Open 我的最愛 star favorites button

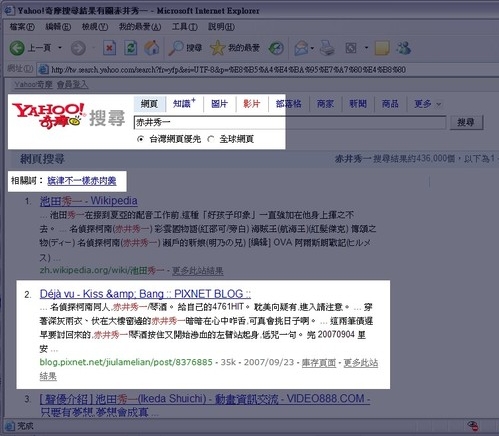pyautogui.click(x=235, y=48)
